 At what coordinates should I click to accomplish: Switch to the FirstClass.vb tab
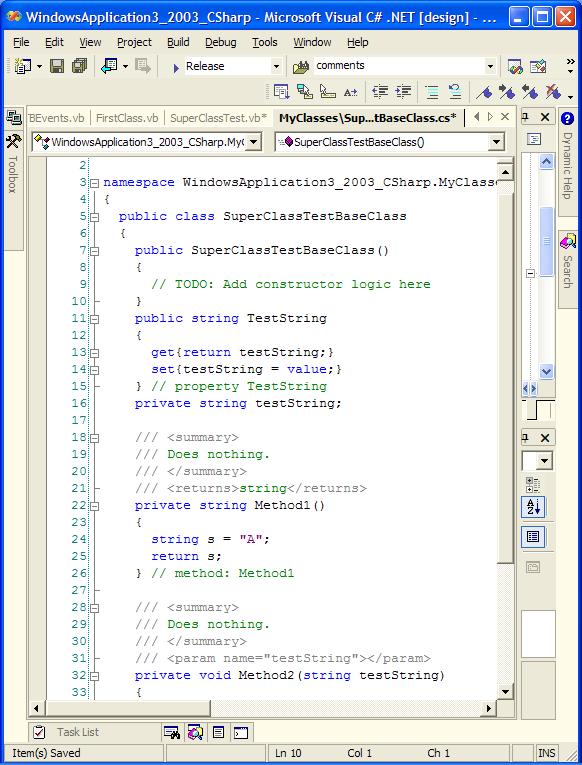pyautogui.click(x=127, y=118)
